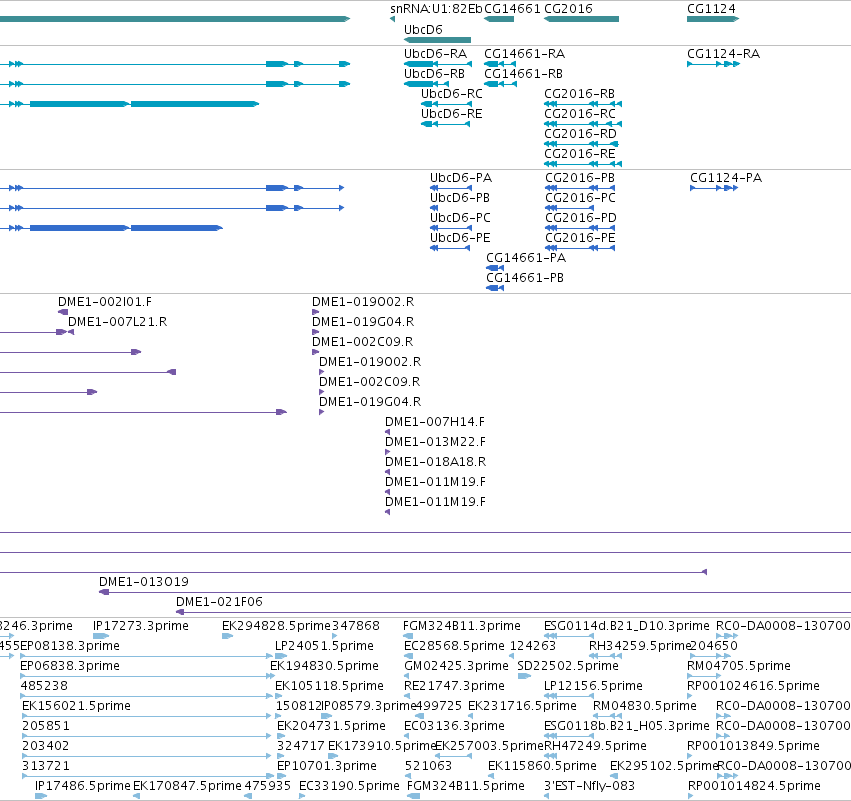Click EST RM04830.5prime
Image resolution: width=851 pixels, height=801 pixels.
(x=645, y=706)
